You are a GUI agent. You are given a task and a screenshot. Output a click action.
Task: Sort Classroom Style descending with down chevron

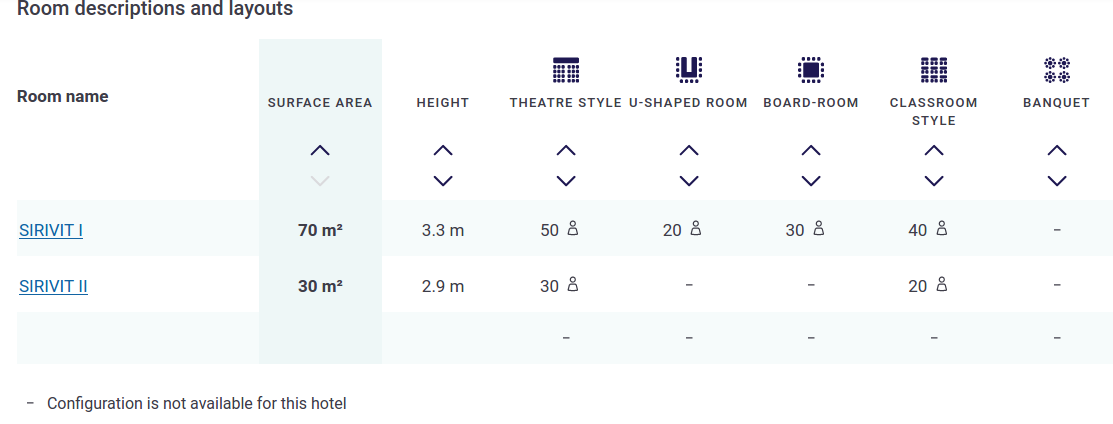pos(934,181)
